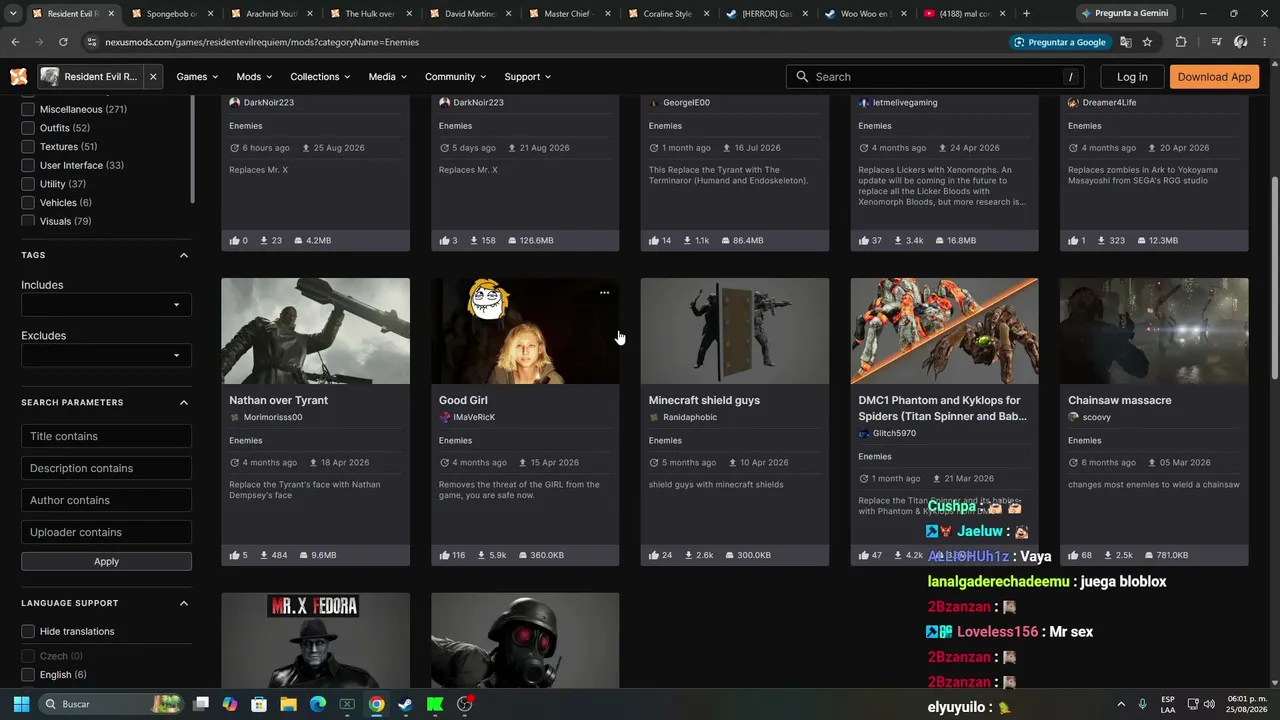The height and width of the screenshot is (720, 1280).
Task: Toggle the Vehicles category checkbox
Action: (x=28, y=203)
